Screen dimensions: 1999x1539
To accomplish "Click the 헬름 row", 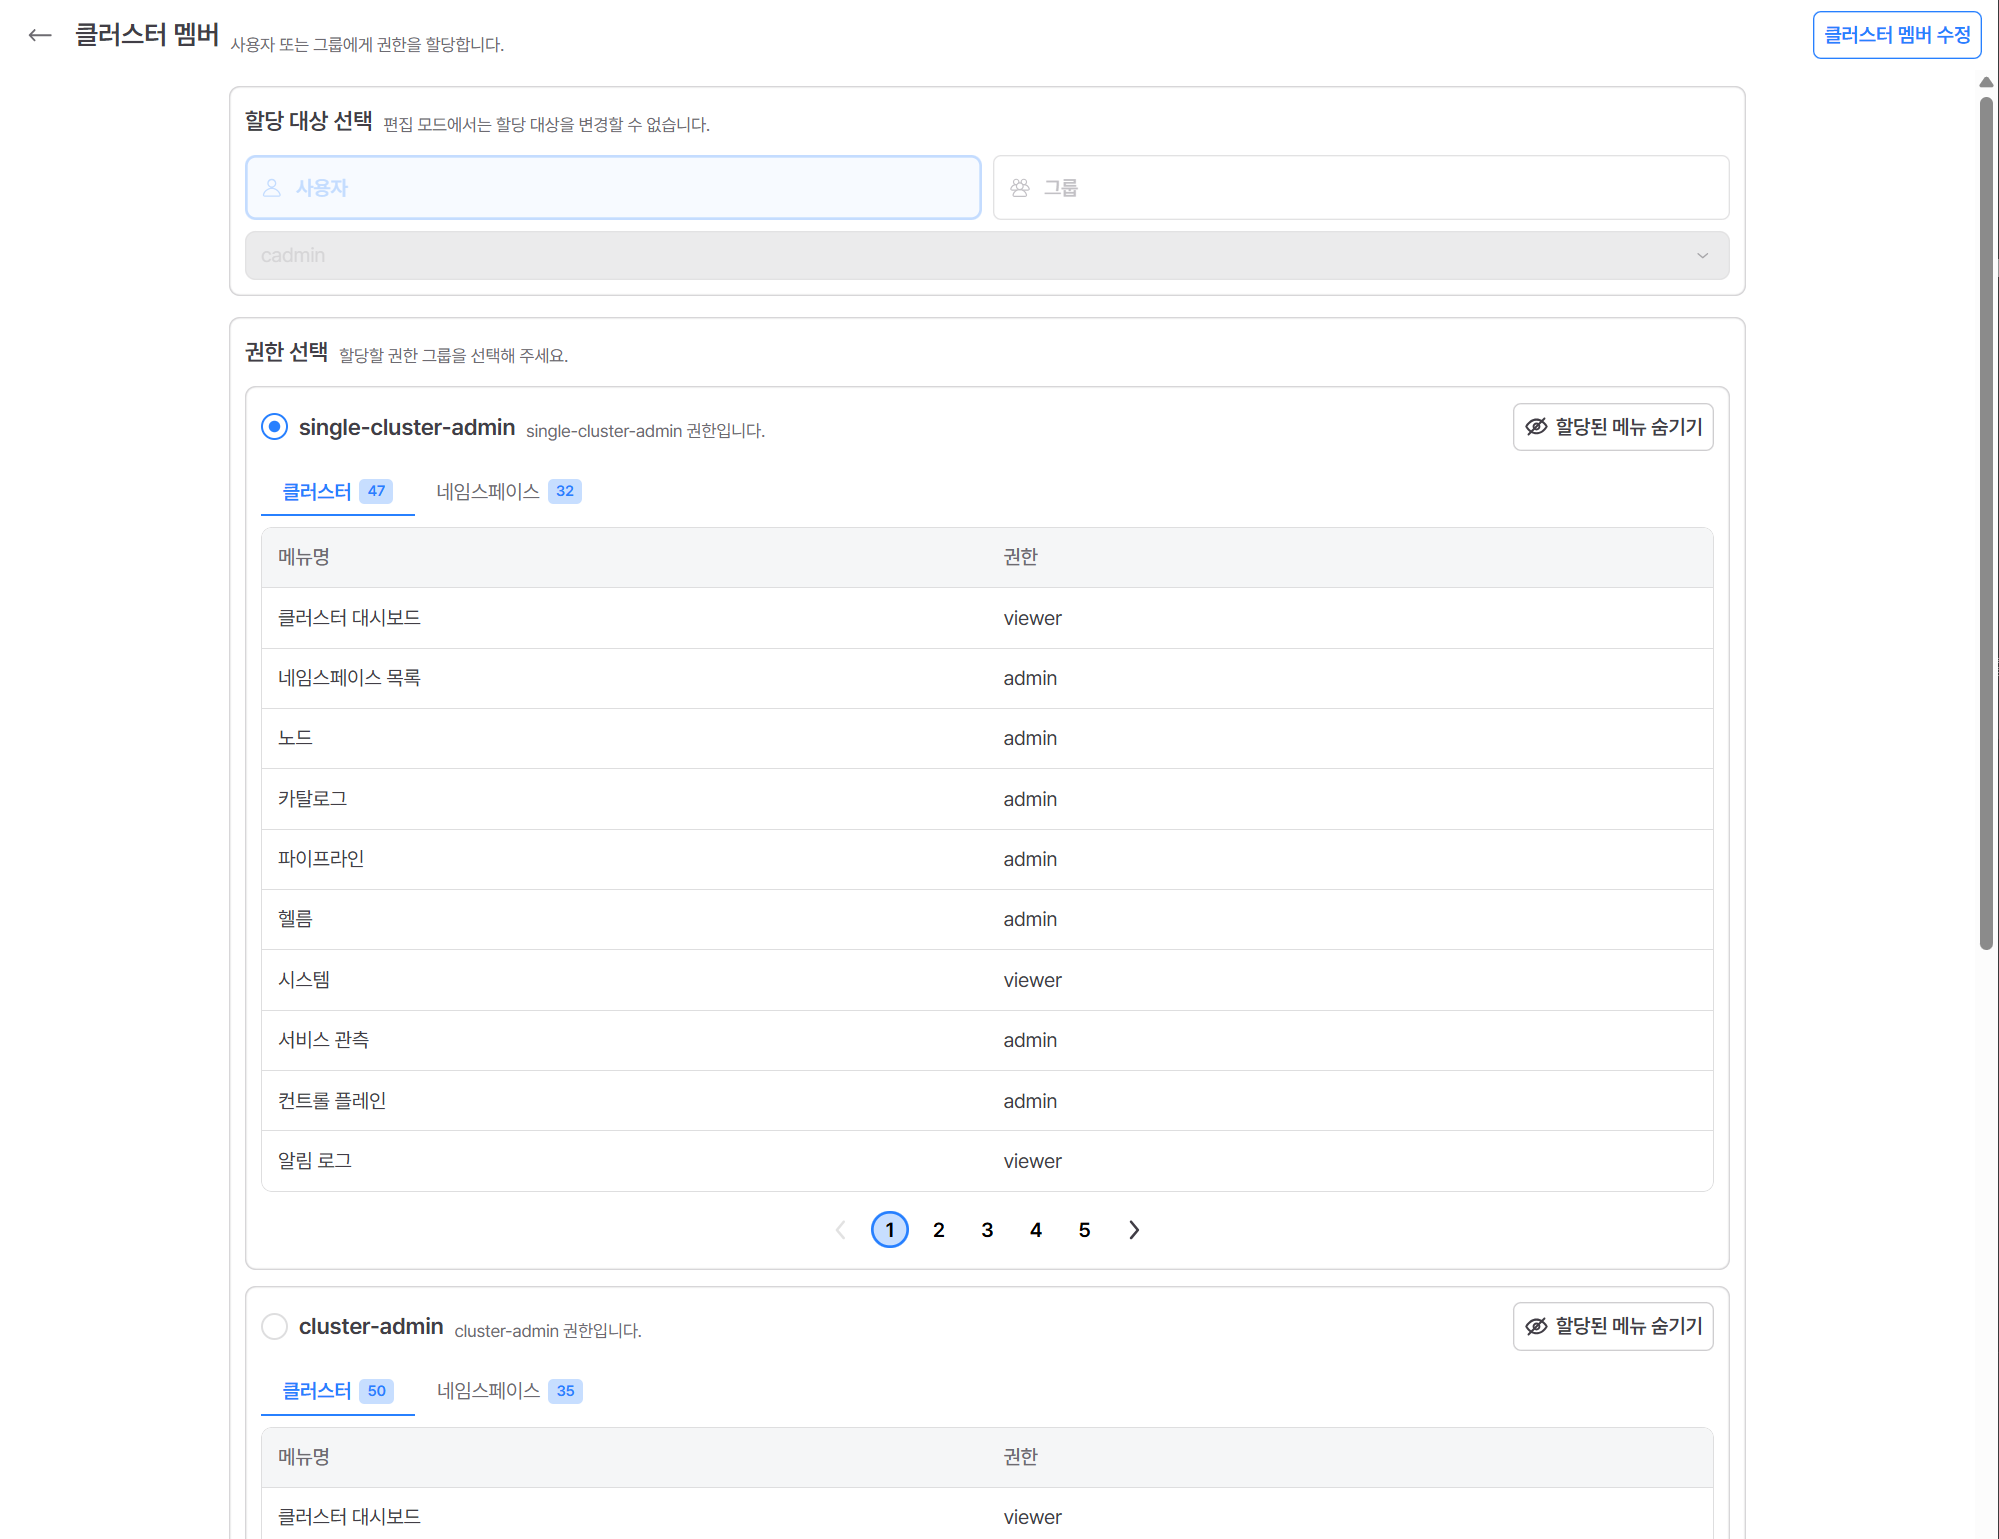I will point(987,920).
